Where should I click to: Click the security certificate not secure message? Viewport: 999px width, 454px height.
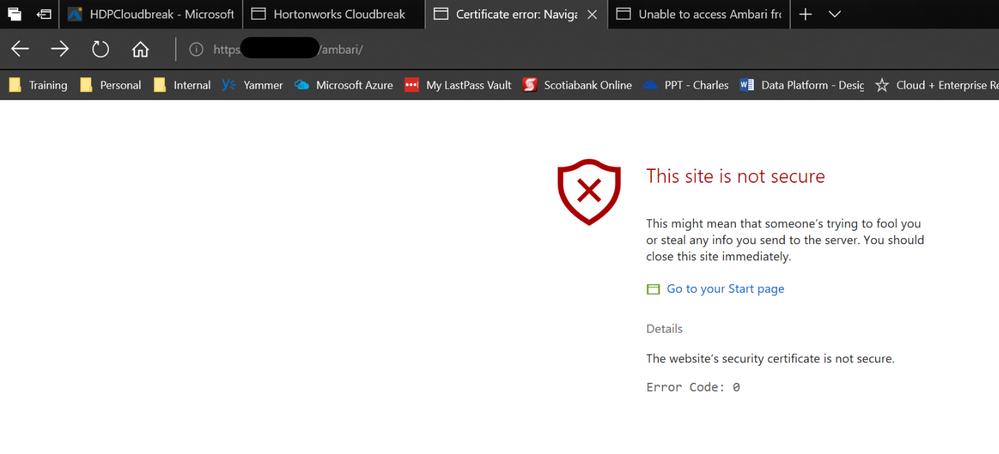(x=770, y=358)
